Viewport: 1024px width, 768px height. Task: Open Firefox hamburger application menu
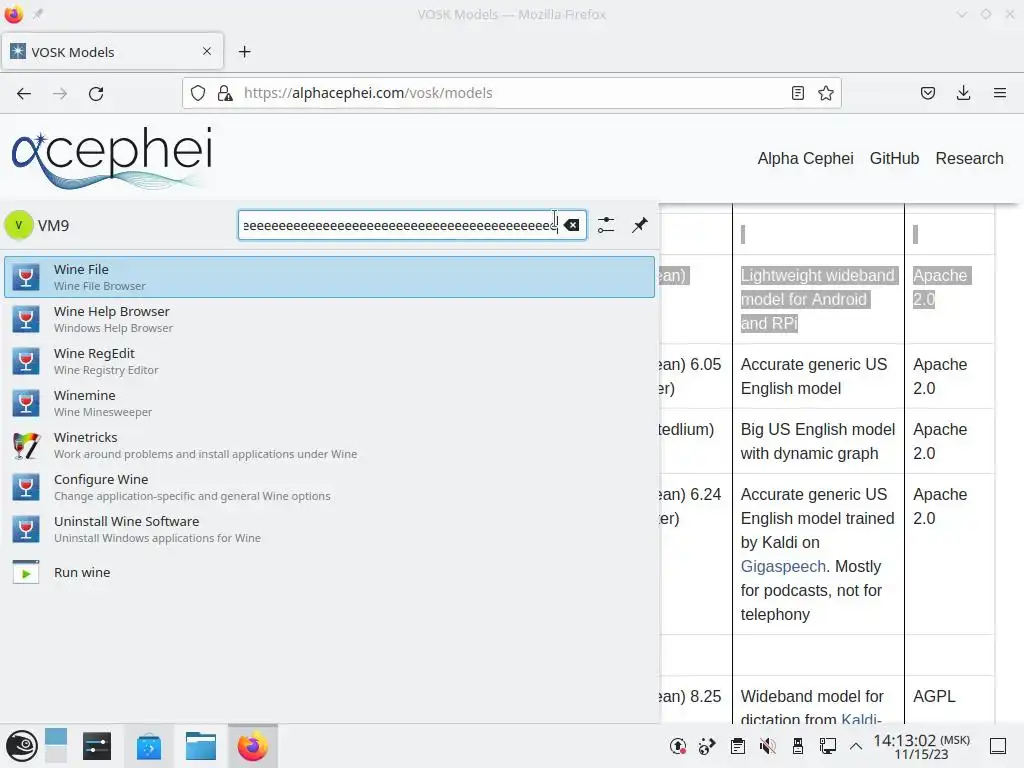[x=1000, y=93]
